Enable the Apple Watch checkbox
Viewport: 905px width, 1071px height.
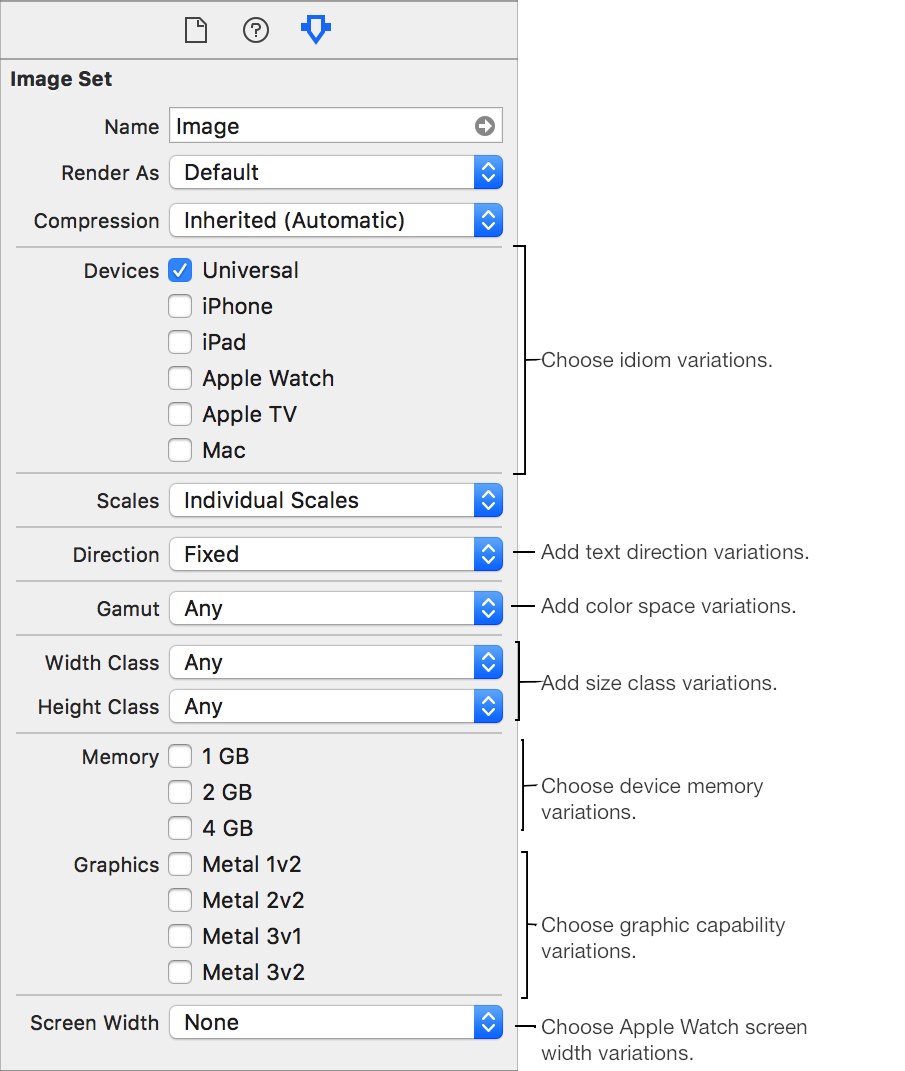[x=180, y=378]
